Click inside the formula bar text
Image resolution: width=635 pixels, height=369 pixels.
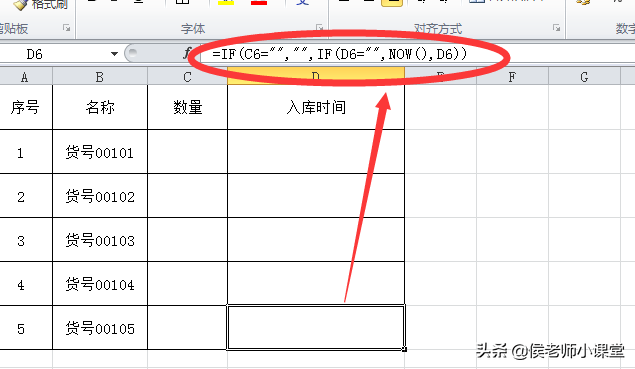pos(339,53)
